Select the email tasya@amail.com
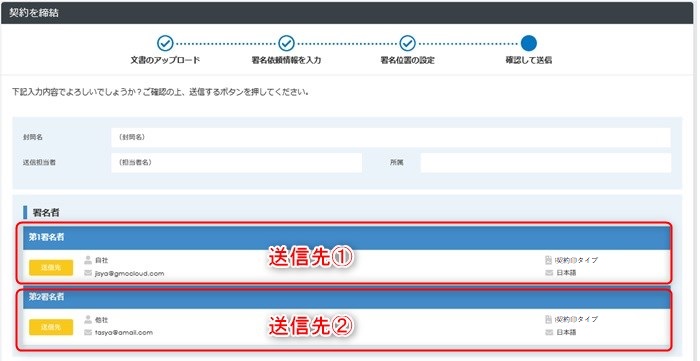 124,332
